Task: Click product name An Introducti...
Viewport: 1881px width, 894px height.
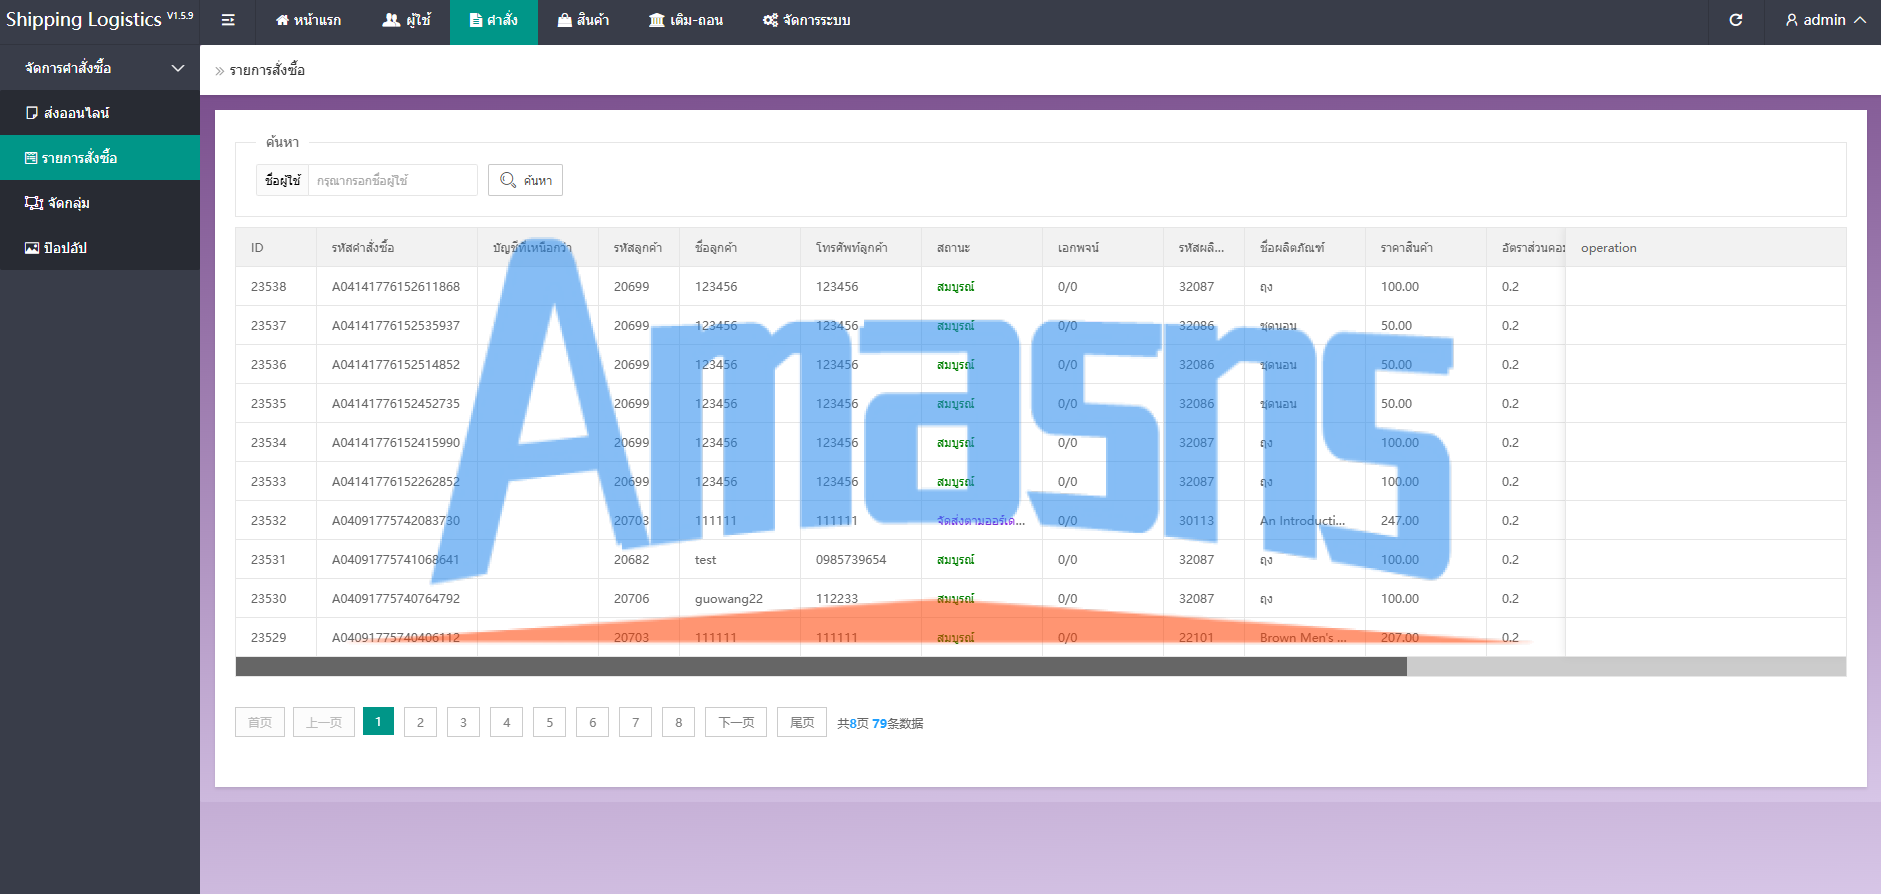Action: 1303,521
